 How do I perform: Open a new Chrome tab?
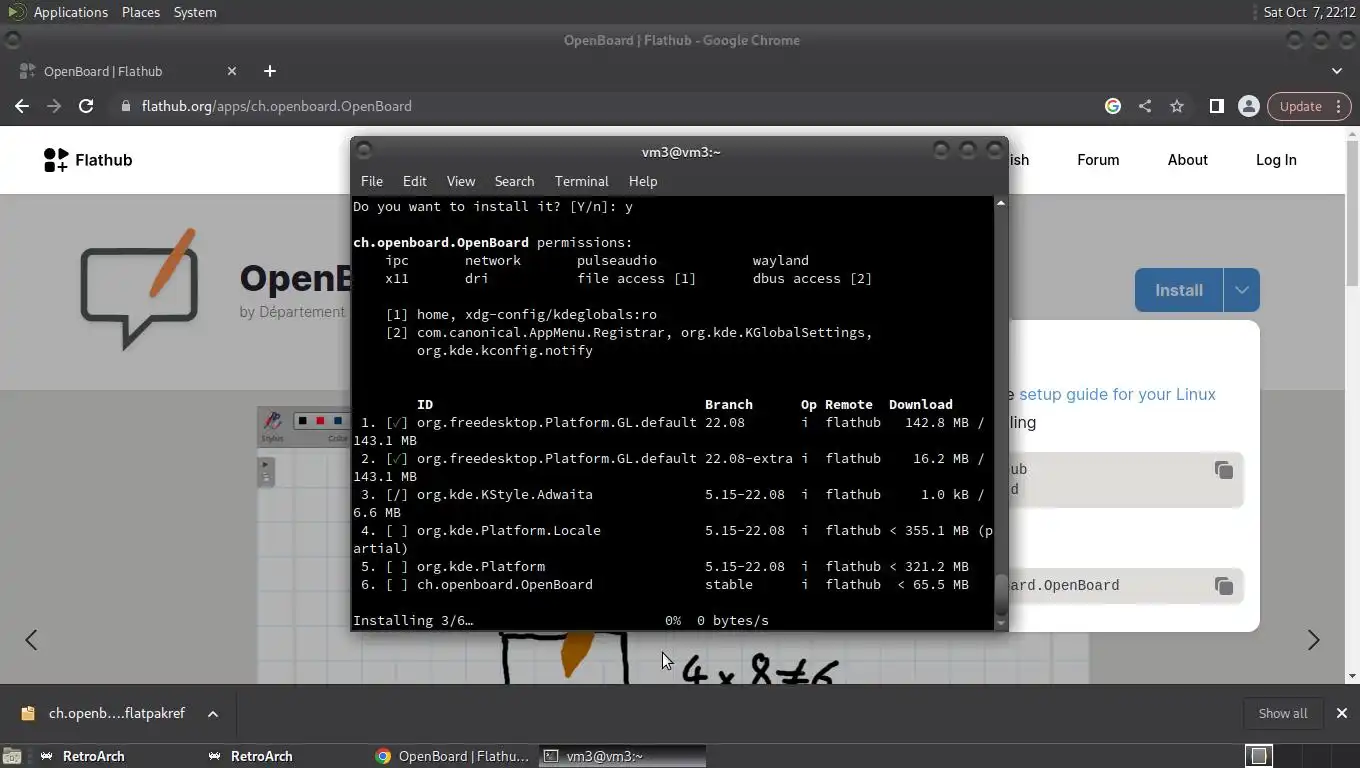269,71
